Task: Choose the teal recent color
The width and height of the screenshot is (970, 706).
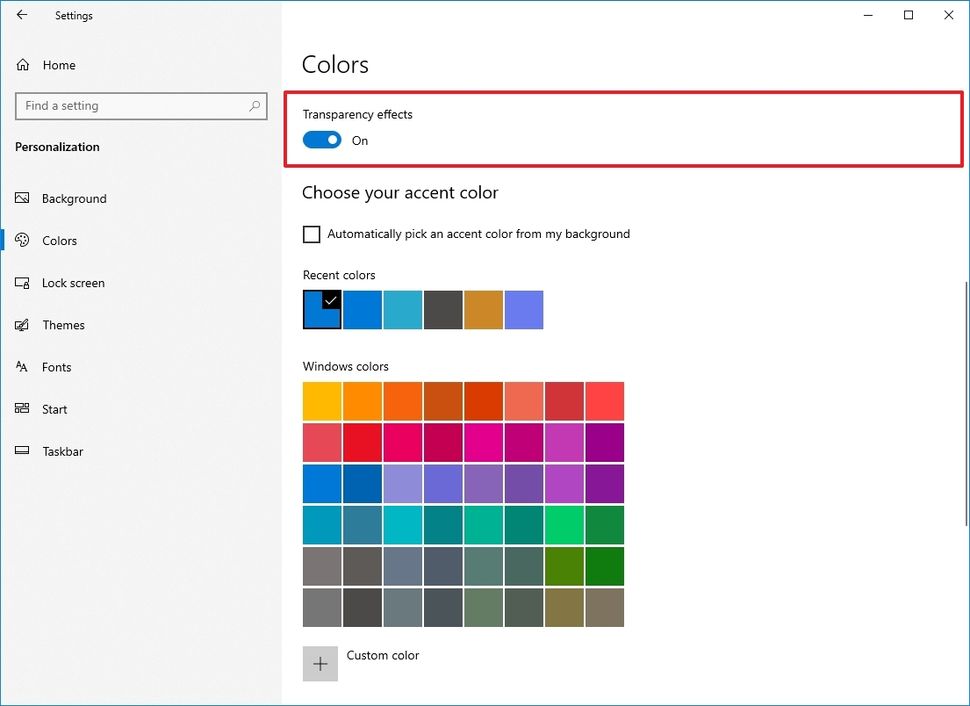Action: [x=402, y=309]
